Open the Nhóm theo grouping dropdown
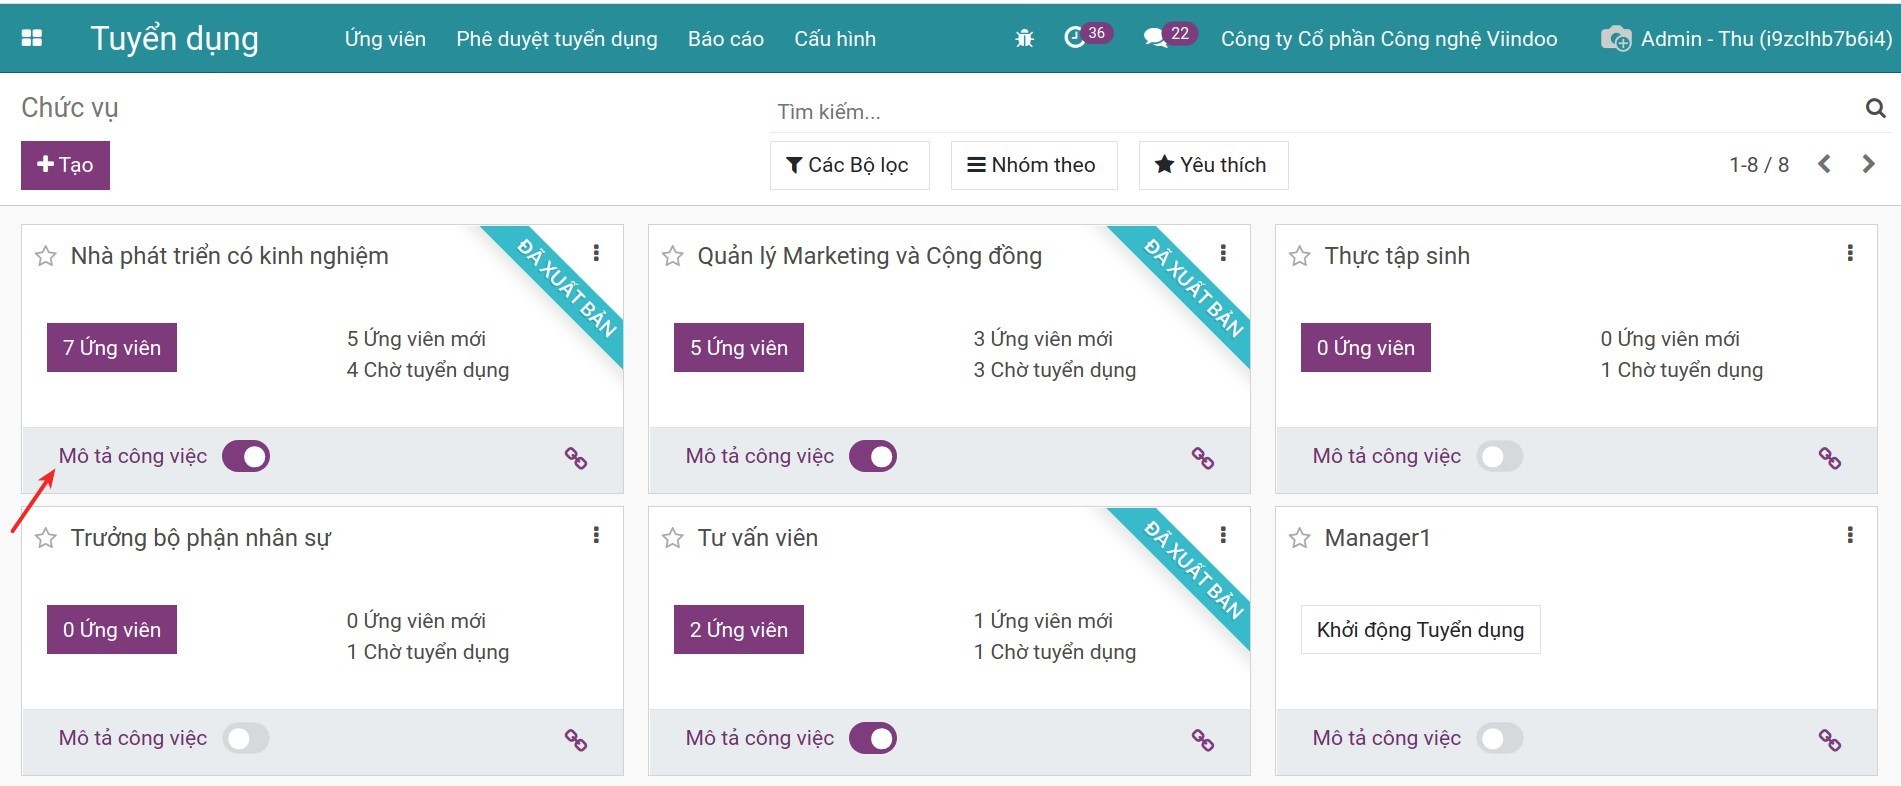Image resolution: width=1901 pixels, height=786 pixels. click(x=1032, y=165)
